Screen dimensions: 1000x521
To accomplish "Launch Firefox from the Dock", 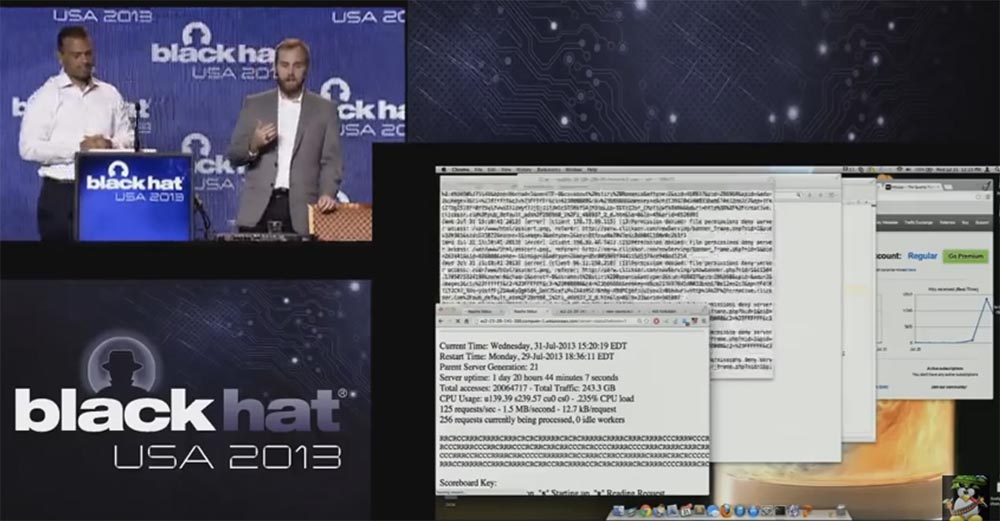I will coord(726,511).
